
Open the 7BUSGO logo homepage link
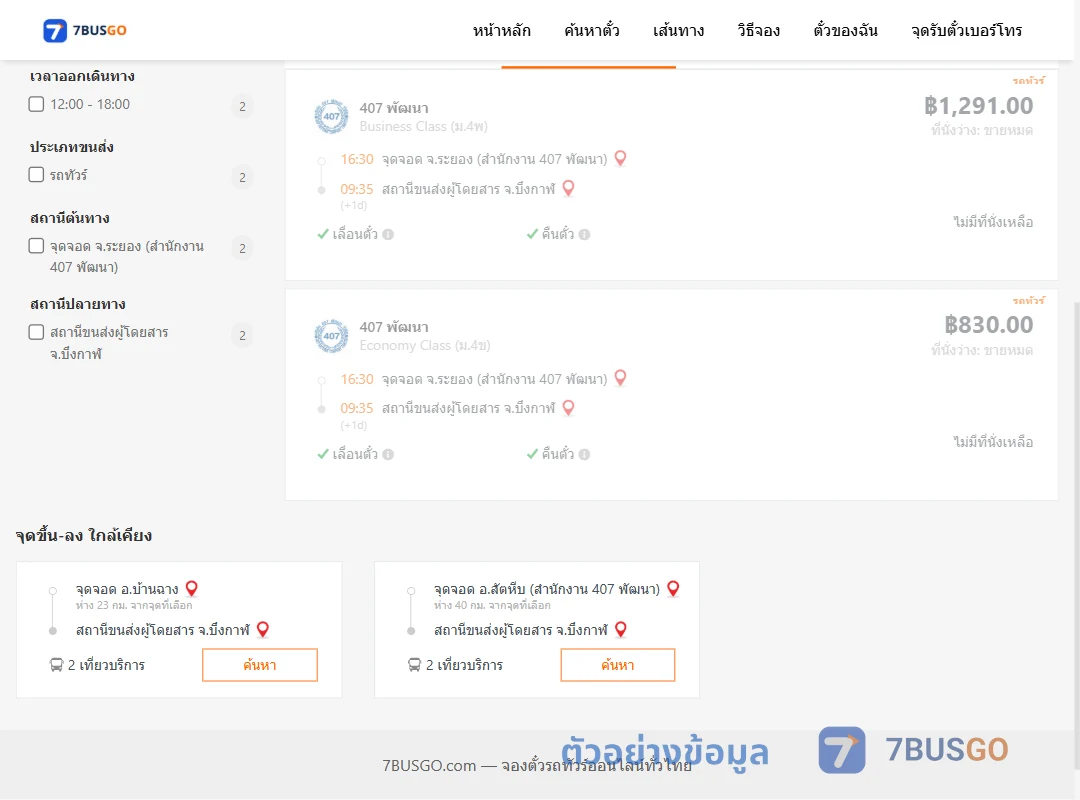click(x=85, y=30)
